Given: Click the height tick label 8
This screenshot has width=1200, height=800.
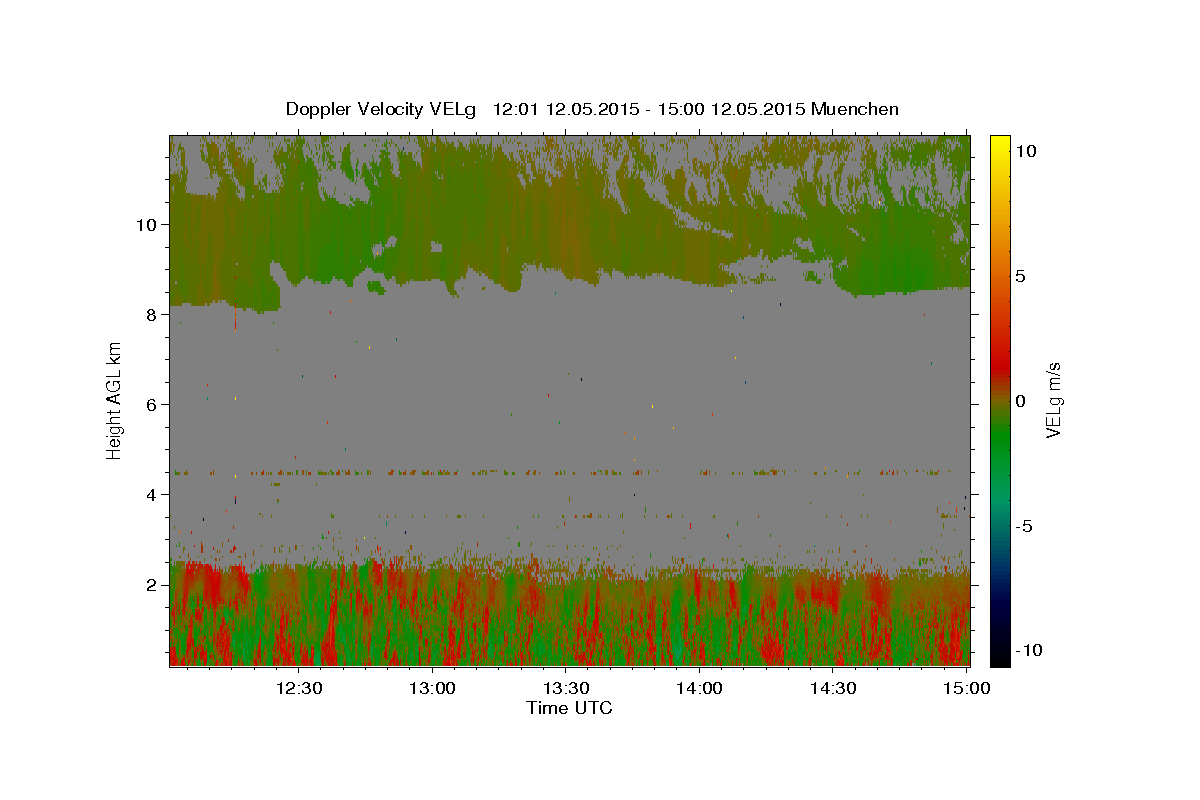Looking at the screenshot, I should click(x=152, y=315).
